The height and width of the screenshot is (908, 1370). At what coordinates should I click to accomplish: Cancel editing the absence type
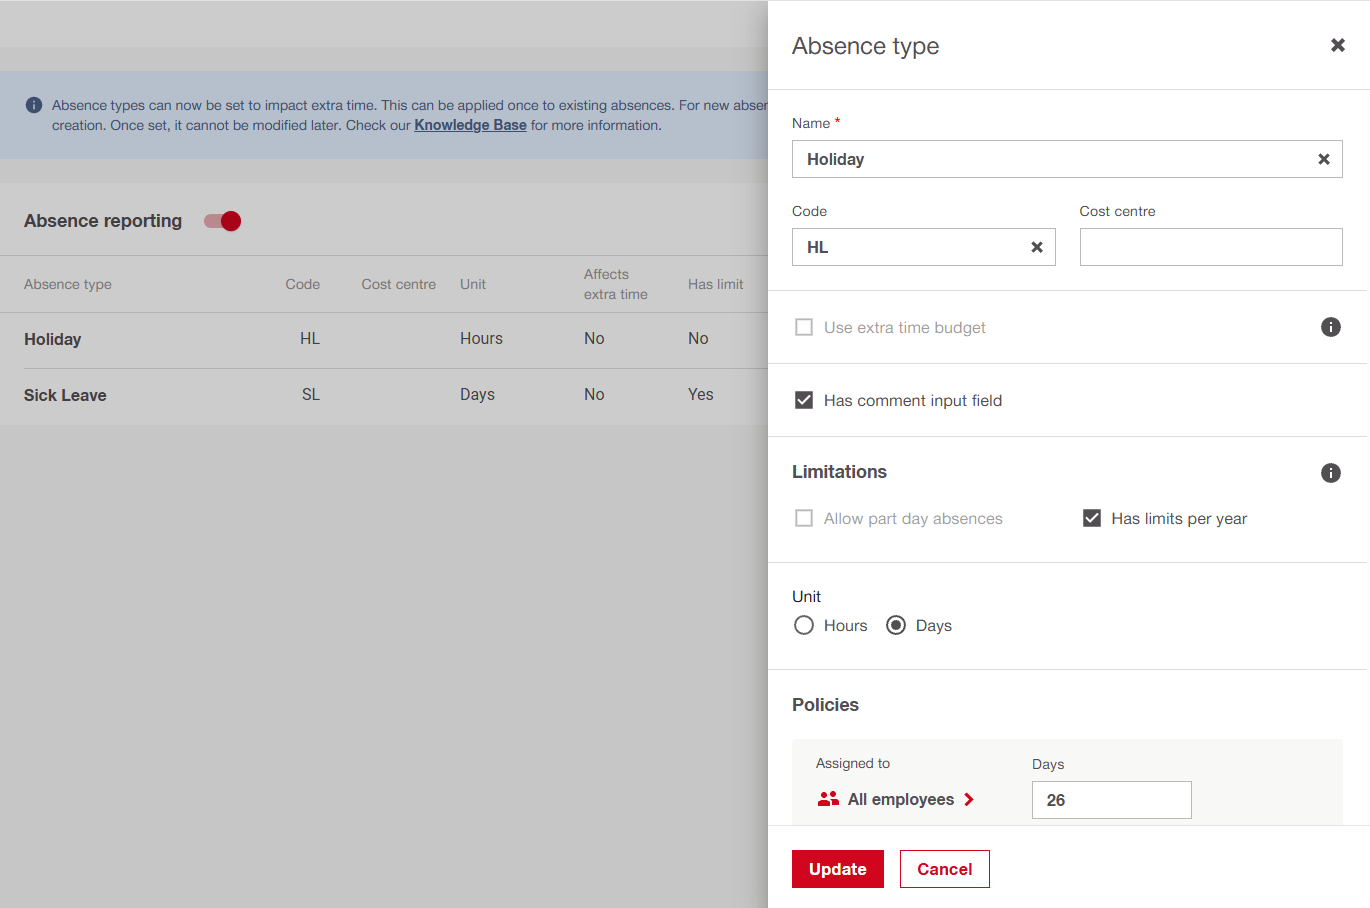click(x=944, y=869)
